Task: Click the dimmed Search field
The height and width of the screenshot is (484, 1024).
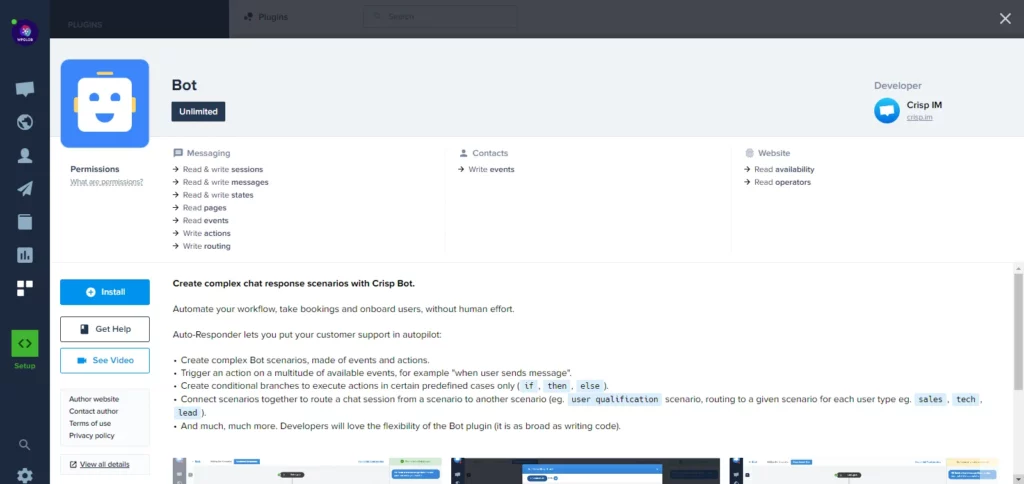Action: 440,17
